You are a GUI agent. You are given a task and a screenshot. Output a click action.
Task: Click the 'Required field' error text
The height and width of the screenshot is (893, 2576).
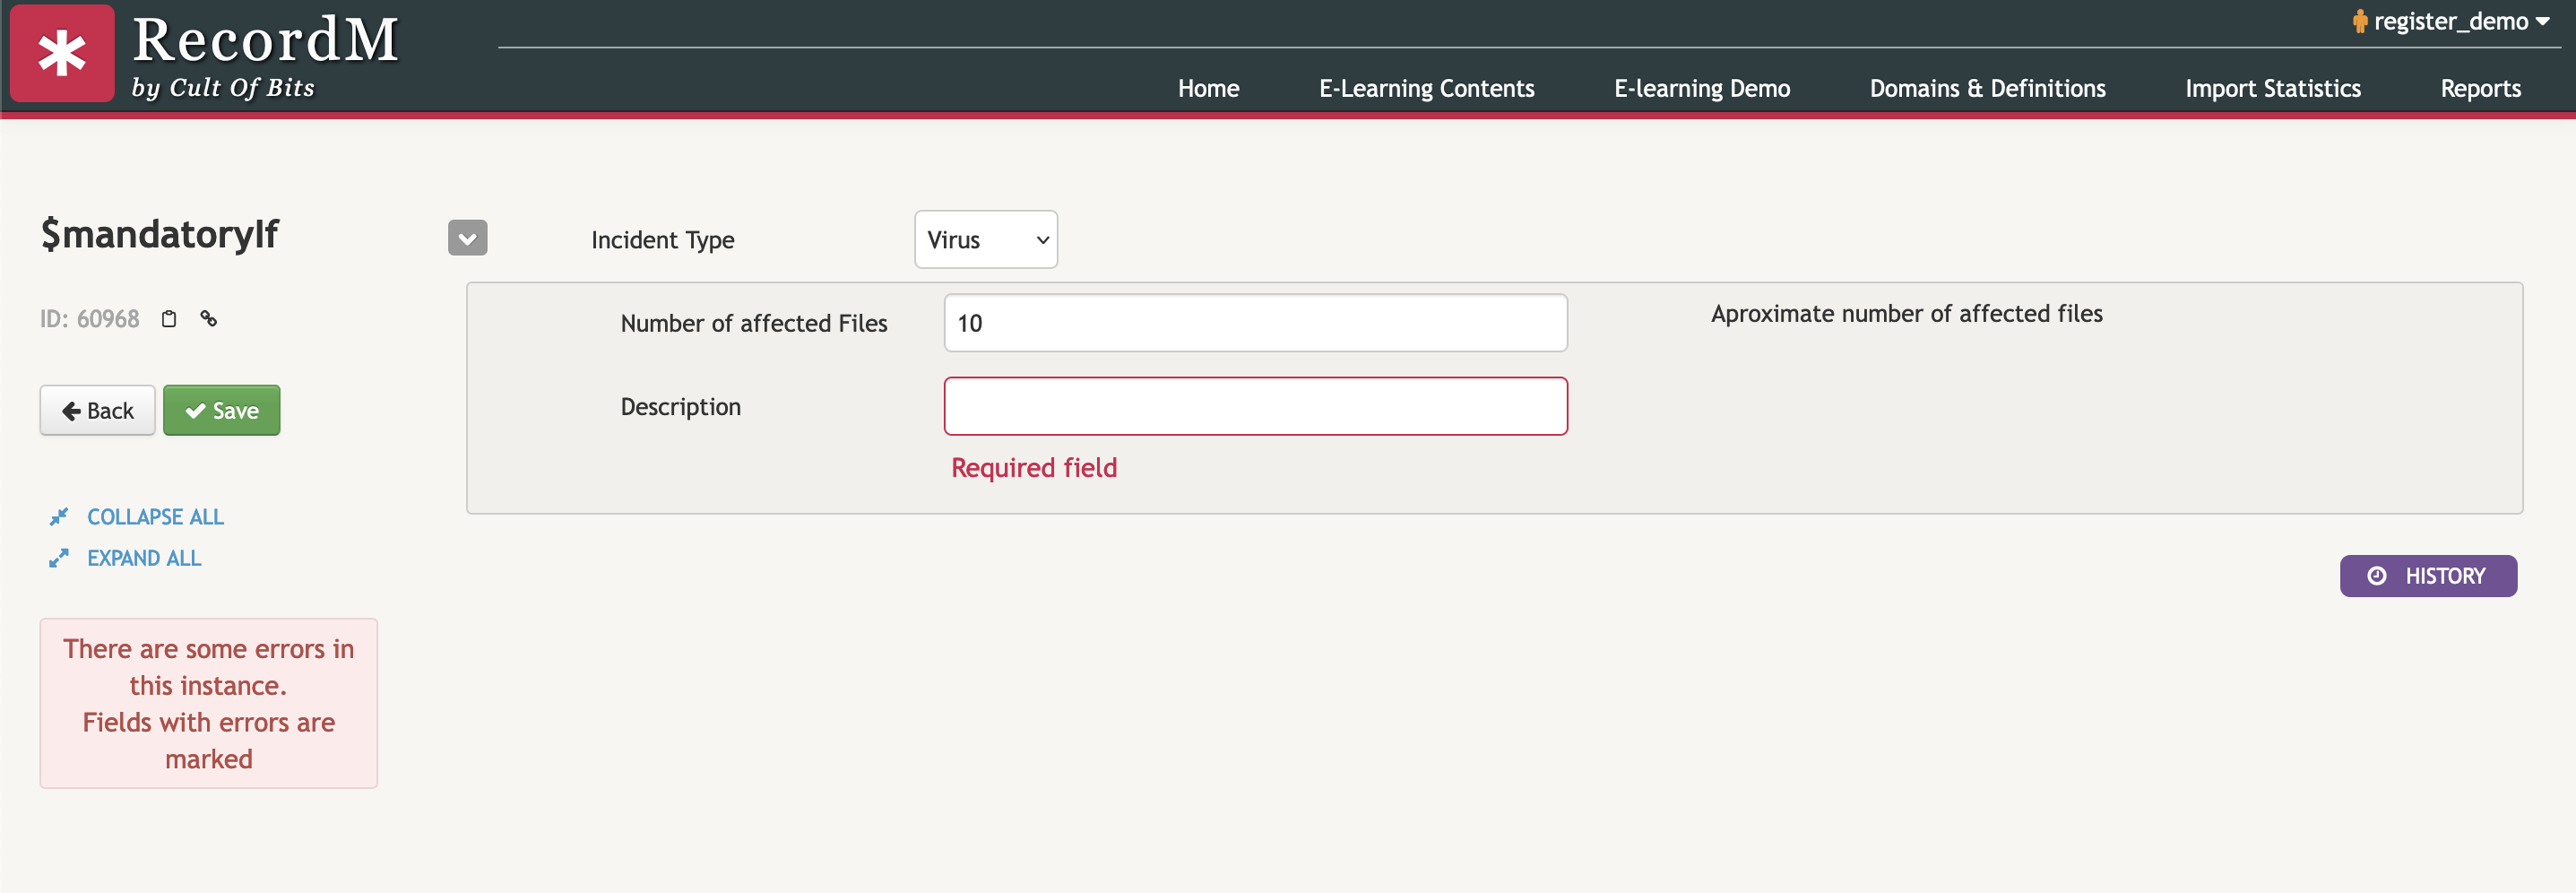coord(1033,468)
